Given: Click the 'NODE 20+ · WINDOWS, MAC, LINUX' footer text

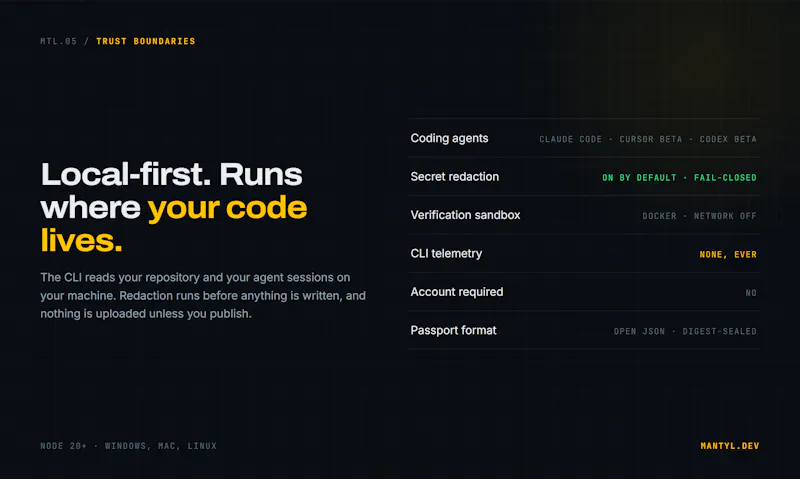Looking at the screenshot, I should 128,446.
